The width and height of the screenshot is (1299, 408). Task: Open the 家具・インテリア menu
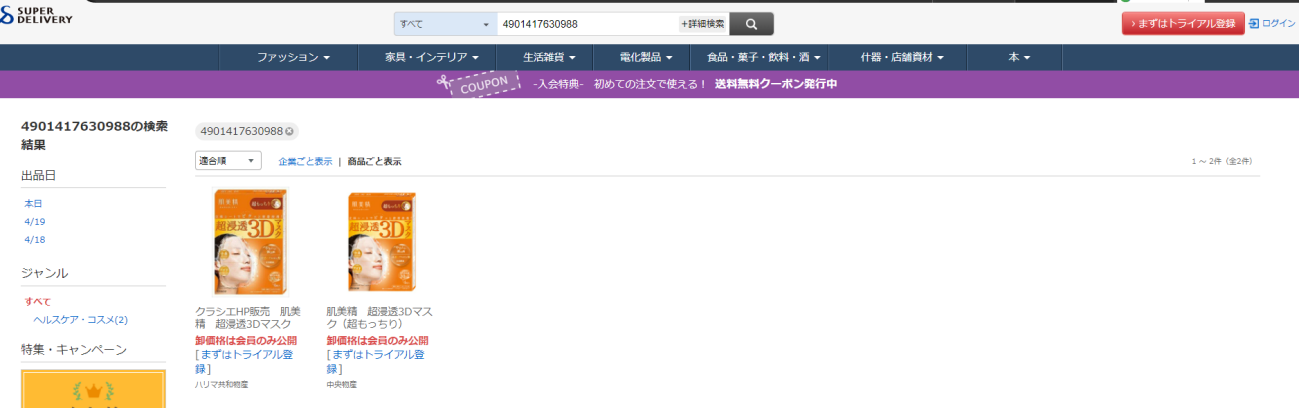click(432, 58)
